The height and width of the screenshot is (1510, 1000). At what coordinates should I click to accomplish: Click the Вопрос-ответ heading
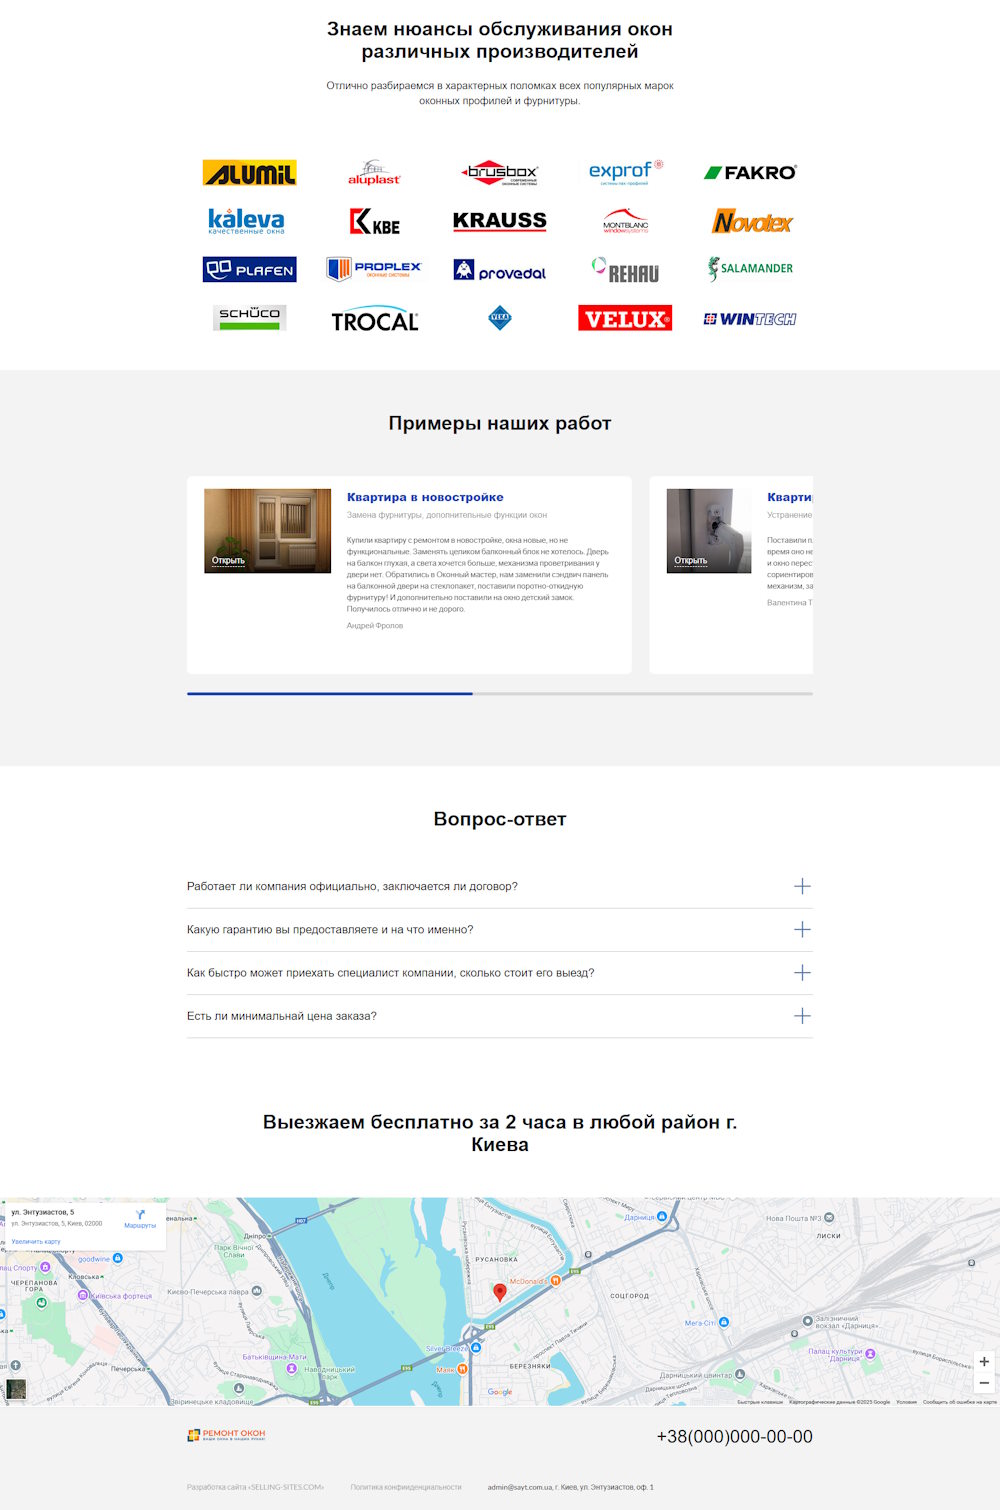[x=500, y=819]
